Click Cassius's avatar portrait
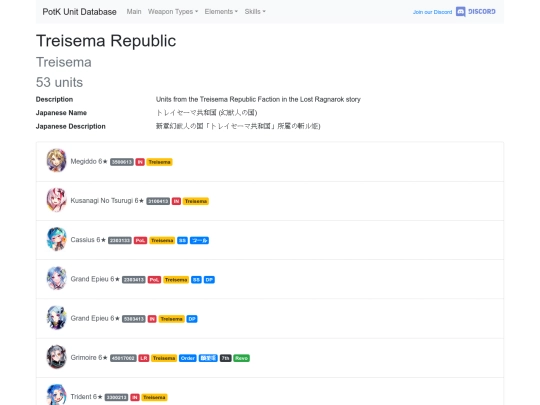Viewport: 540px width, 405px height. click(x=56, y=239)
